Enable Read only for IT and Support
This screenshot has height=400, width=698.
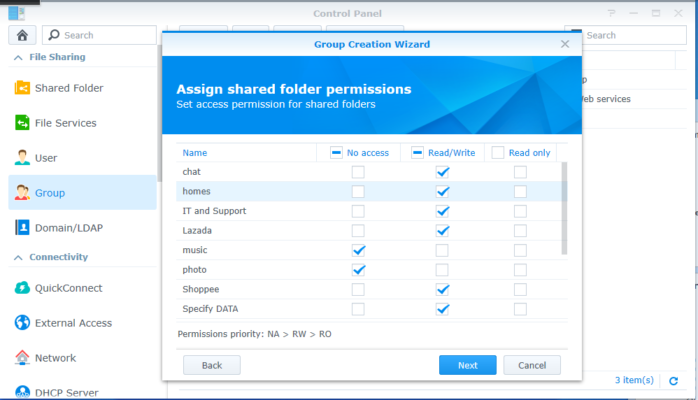(x=520, y=211)
